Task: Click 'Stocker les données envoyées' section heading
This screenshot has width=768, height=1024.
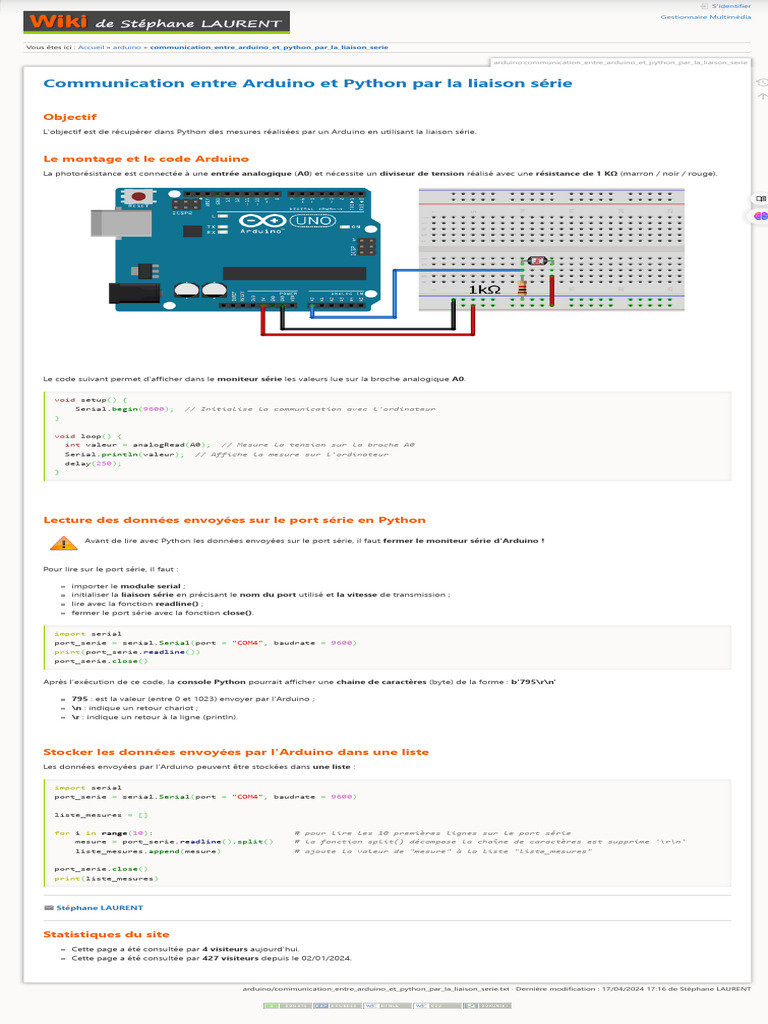Action: [x=236, y=752]
